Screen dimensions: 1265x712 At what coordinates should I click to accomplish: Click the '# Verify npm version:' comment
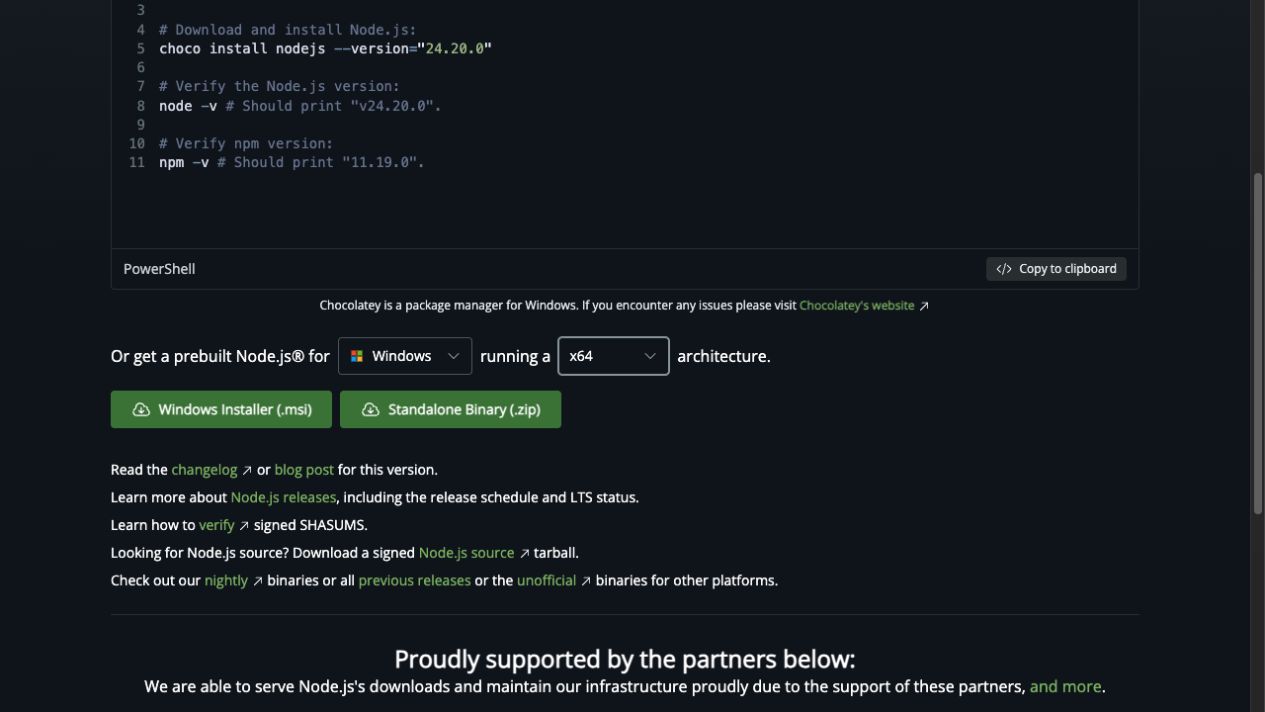tap(245, 144)
